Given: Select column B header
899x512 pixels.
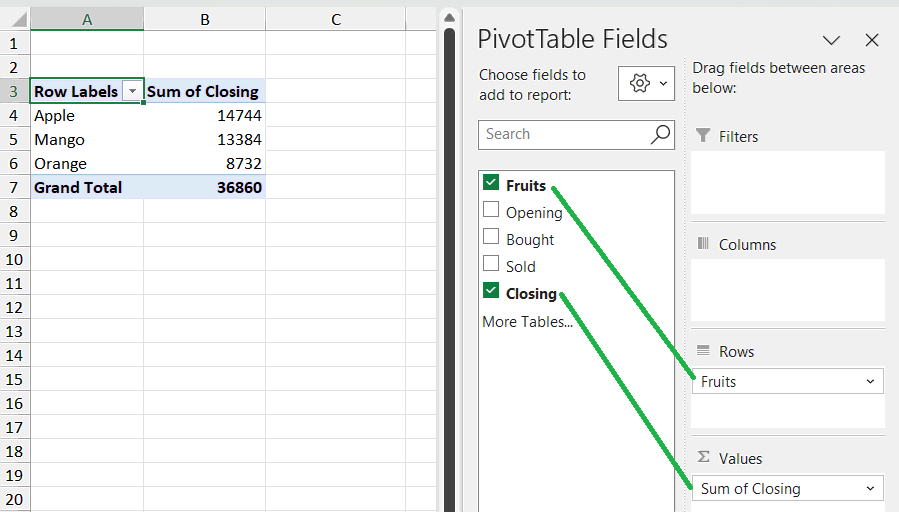Looking at the screenshot, I should (x=205, y=19).
